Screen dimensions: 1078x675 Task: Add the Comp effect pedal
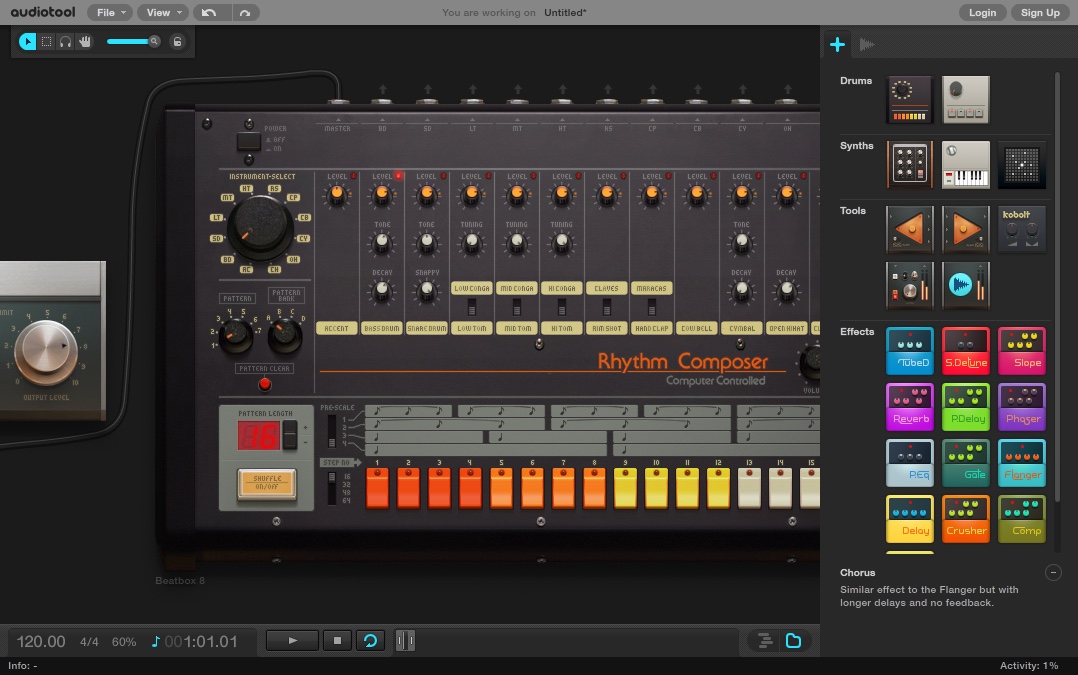click(x=1022, y=519)
